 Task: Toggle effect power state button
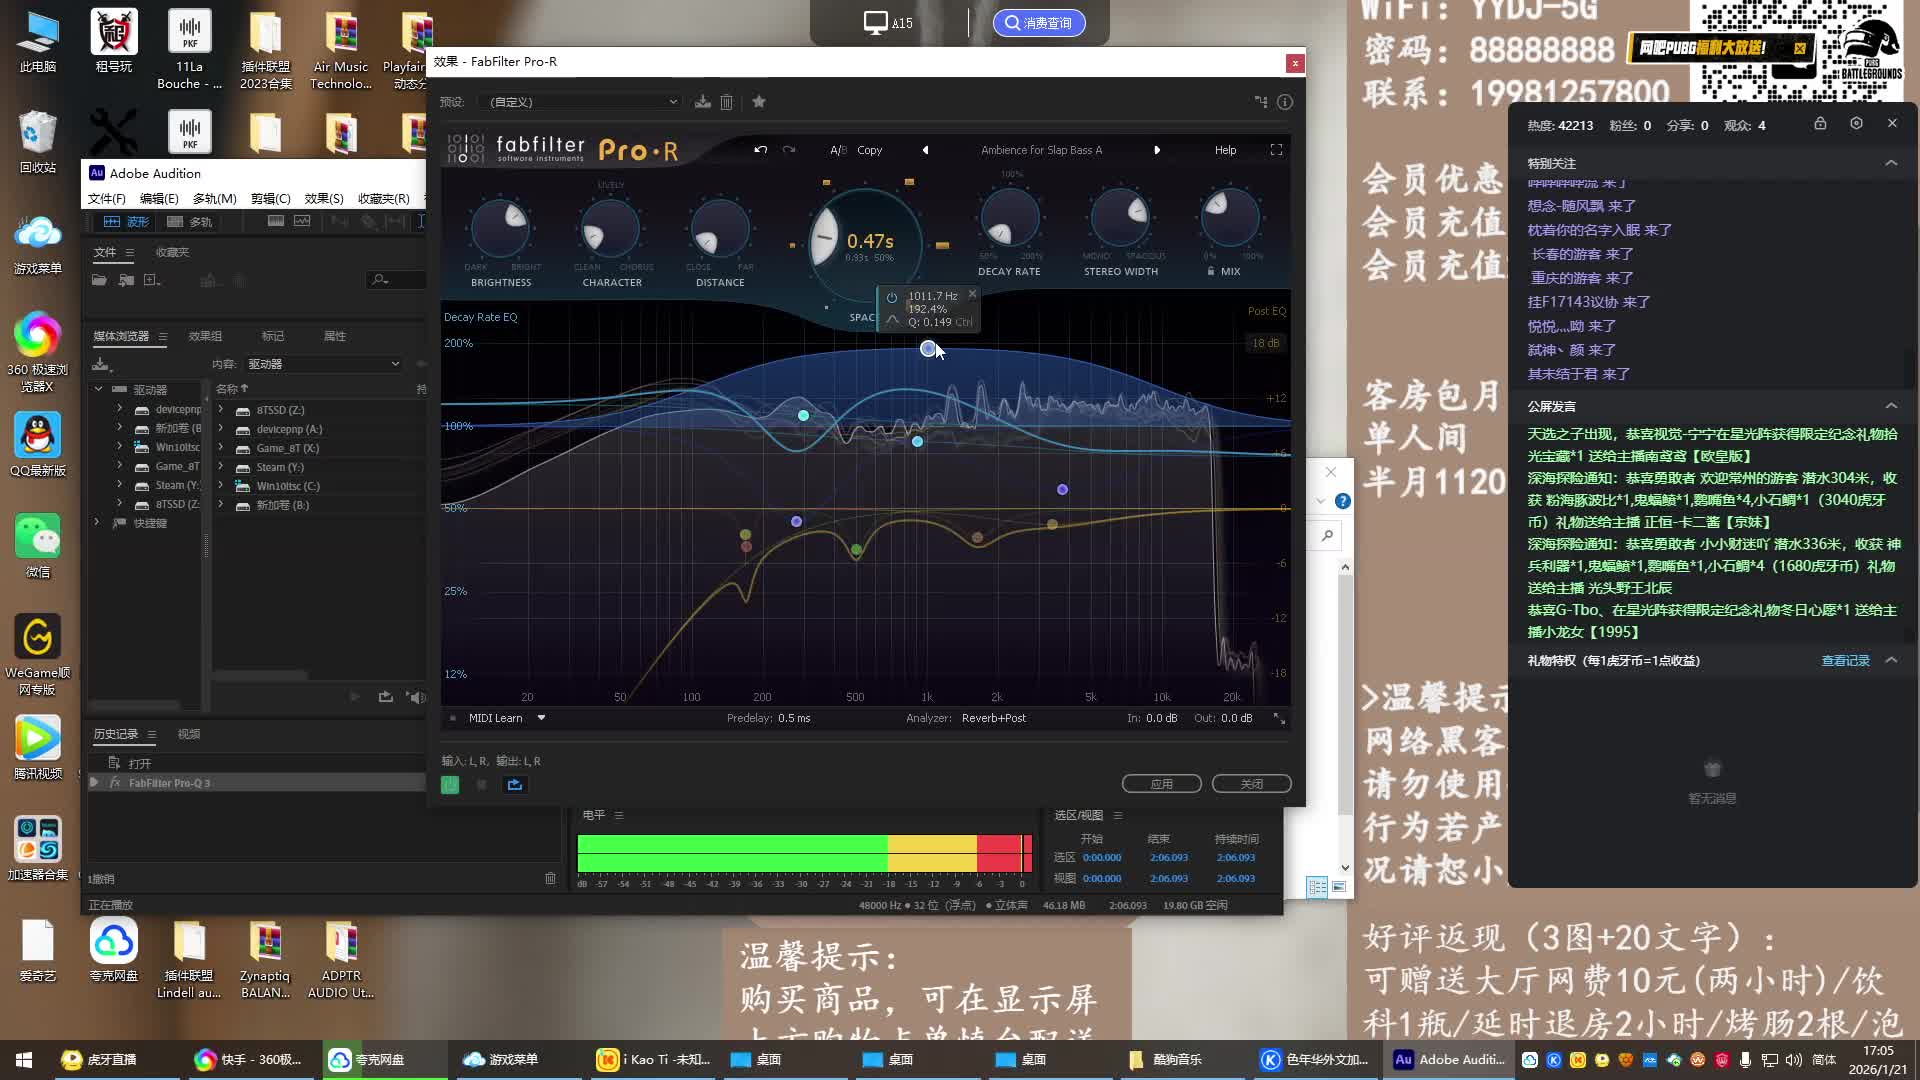pyautogui.click(x=450, y=785)
